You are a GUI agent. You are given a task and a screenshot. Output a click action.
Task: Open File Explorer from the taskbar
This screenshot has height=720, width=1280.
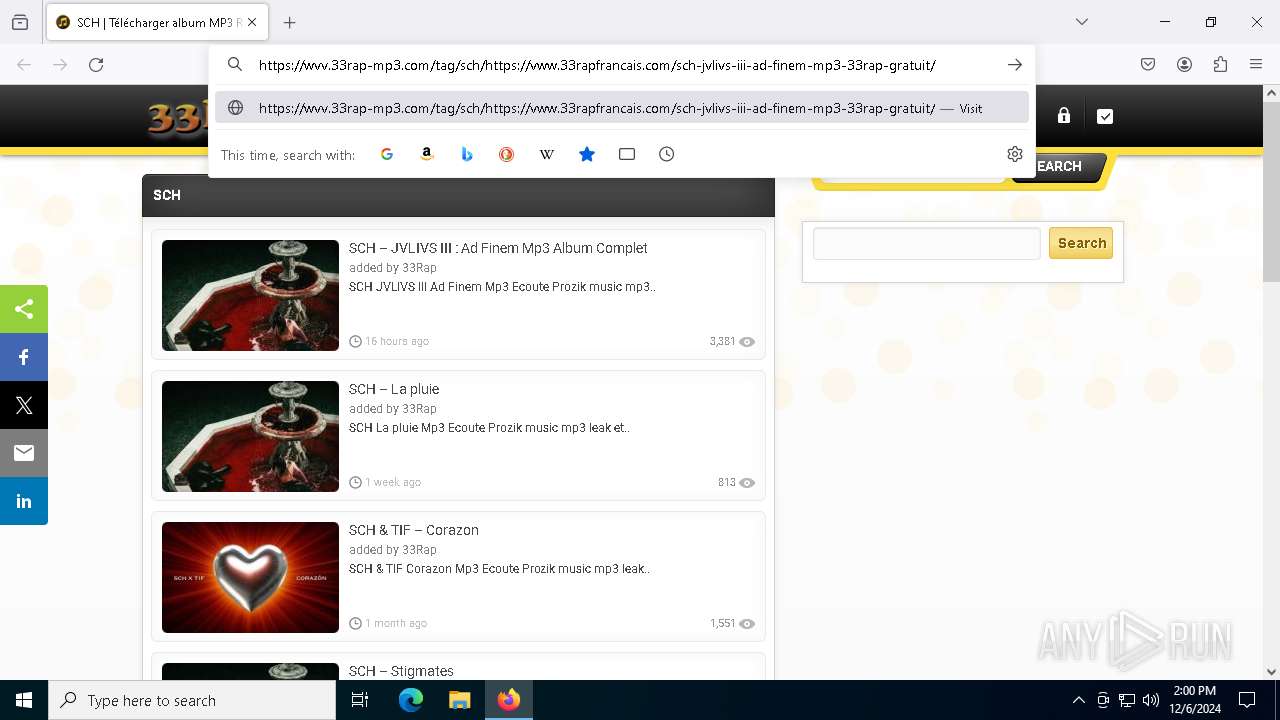[459, 700]
